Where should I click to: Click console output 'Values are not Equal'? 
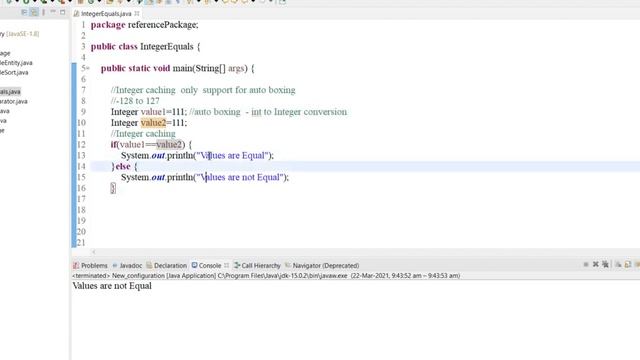tap(112, 286)
